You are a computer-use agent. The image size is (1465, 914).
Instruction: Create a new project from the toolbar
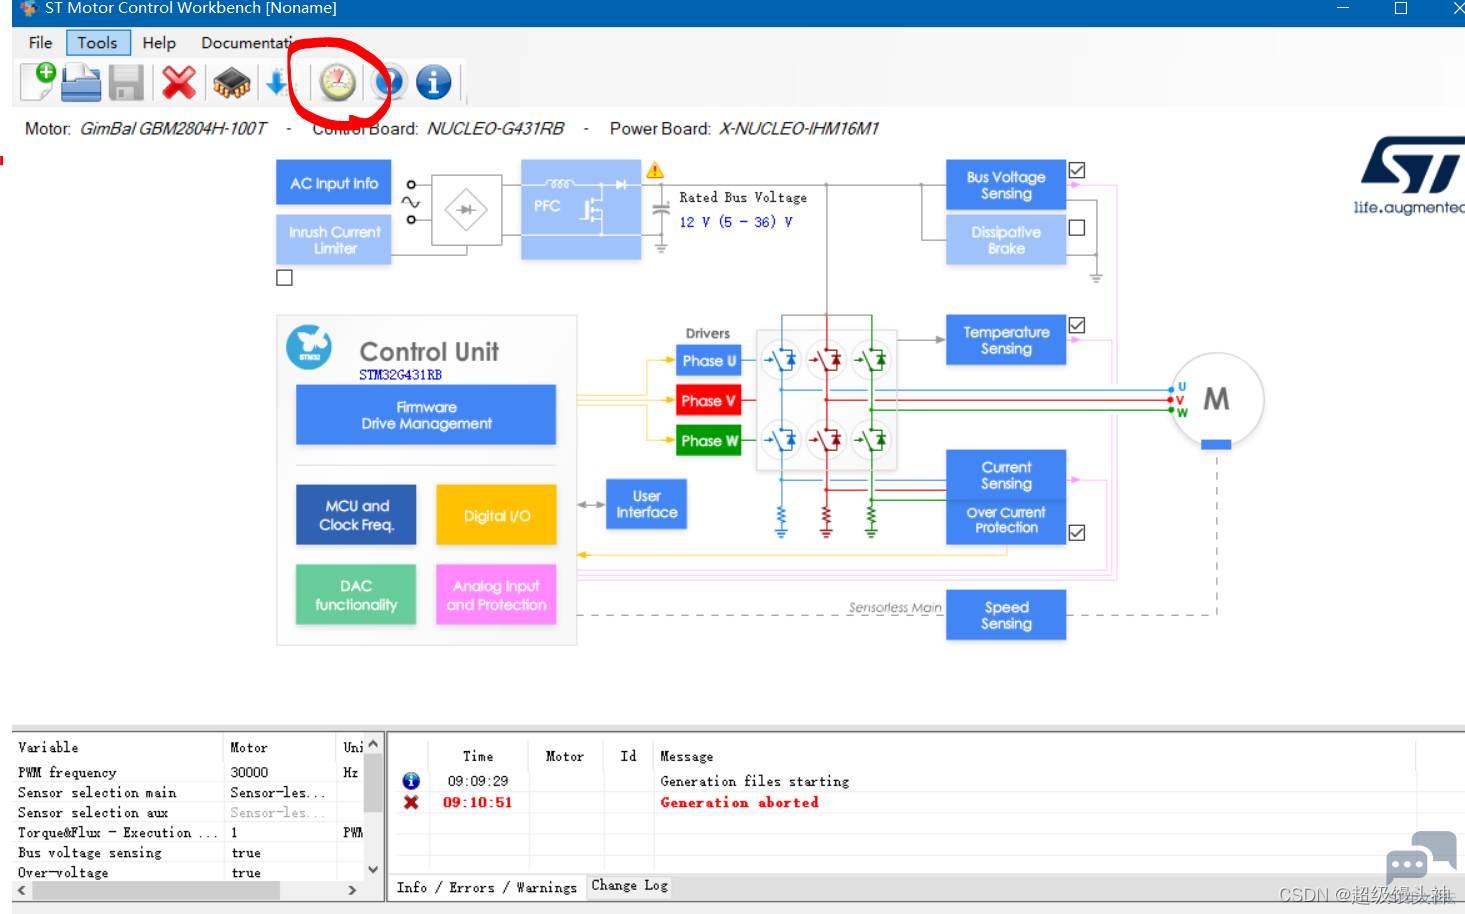pyautogui.click(x=38, y=82)
